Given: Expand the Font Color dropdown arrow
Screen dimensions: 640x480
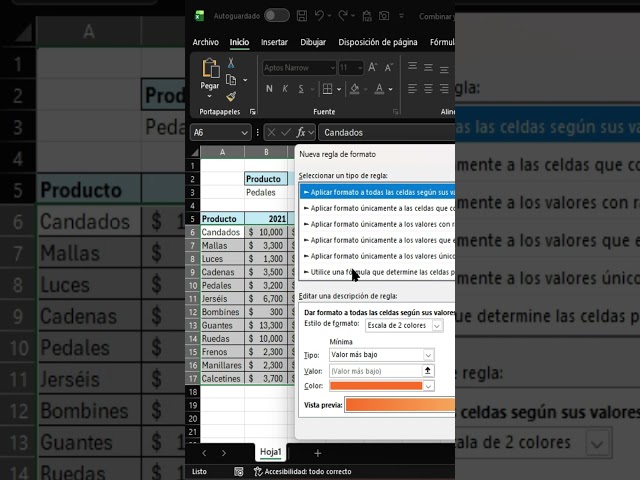Looking at the screenshot, I should [x=391, y=89].
